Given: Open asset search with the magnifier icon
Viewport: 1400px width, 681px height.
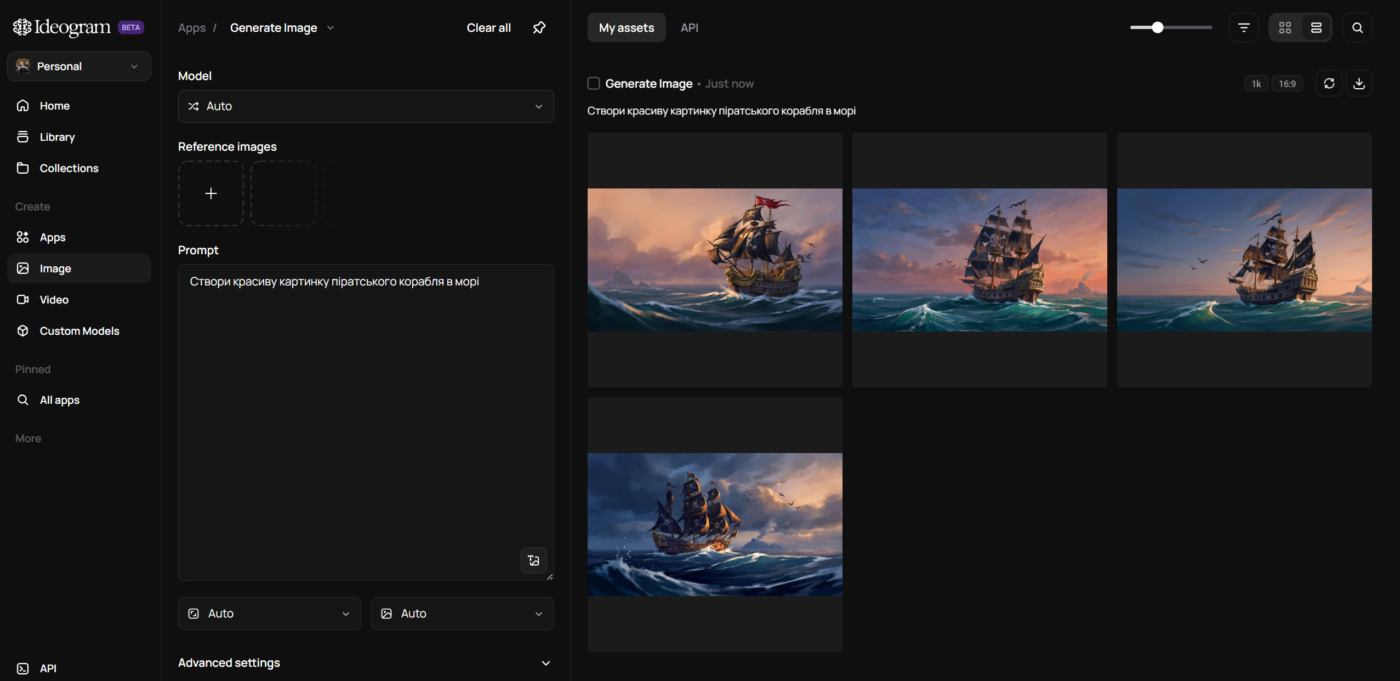Looking at the screenshot, I should [1357, 28].
